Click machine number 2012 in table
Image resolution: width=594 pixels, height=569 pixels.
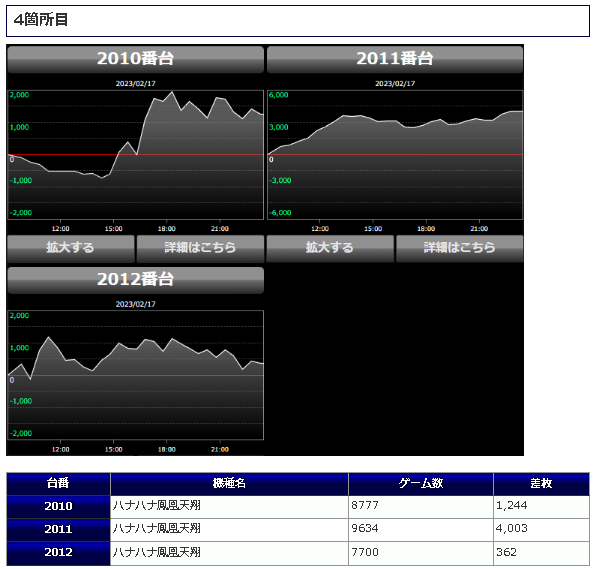coord(58,553)
